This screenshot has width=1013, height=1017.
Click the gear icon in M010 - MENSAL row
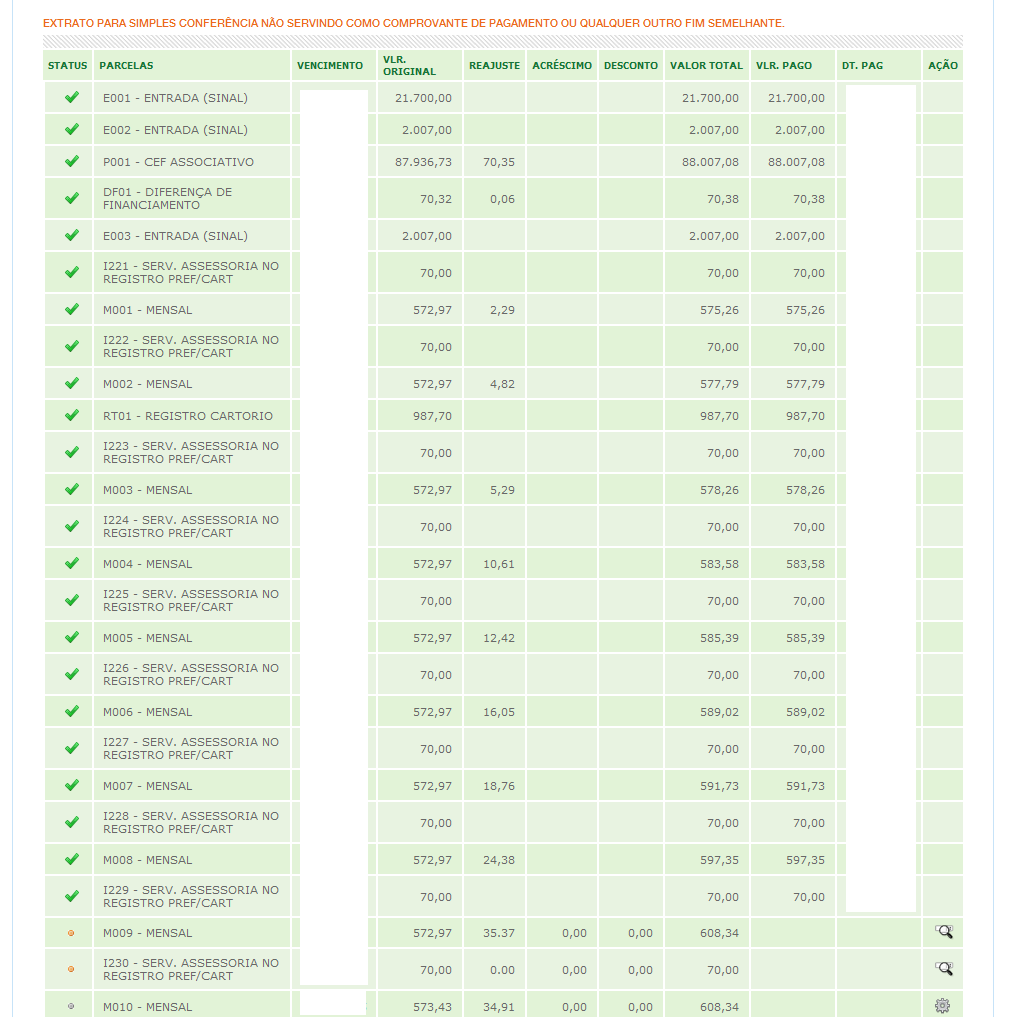pos(942,1006)
